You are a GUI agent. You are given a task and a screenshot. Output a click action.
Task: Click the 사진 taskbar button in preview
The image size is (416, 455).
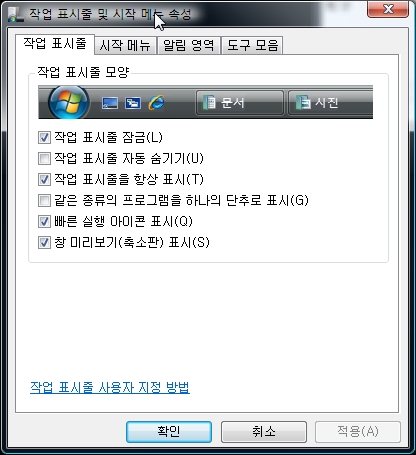click(330, 102)
